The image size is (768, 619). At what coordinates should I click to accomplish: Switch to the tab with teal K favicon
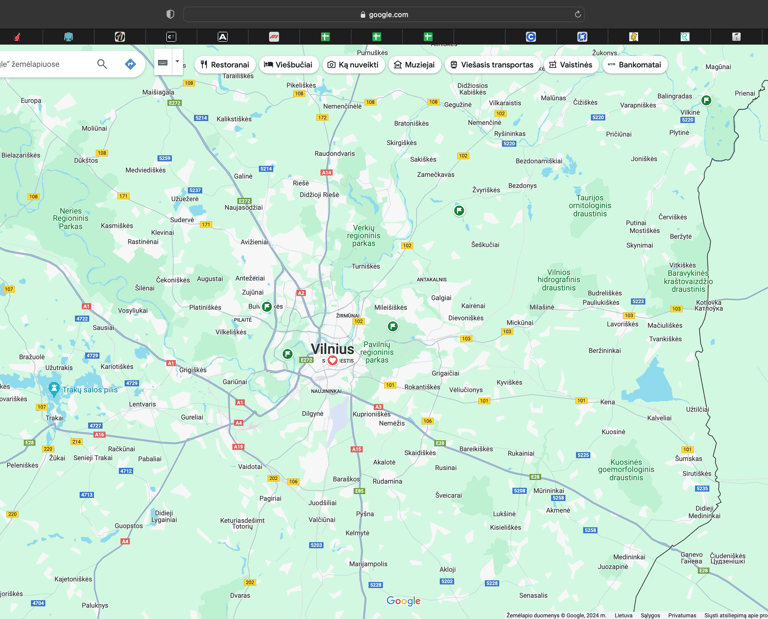tap(685, 37)
